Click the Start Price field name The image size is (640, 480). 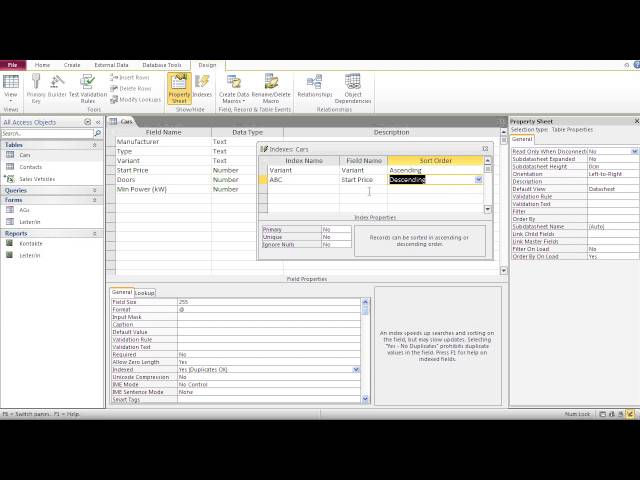(163, 170)
